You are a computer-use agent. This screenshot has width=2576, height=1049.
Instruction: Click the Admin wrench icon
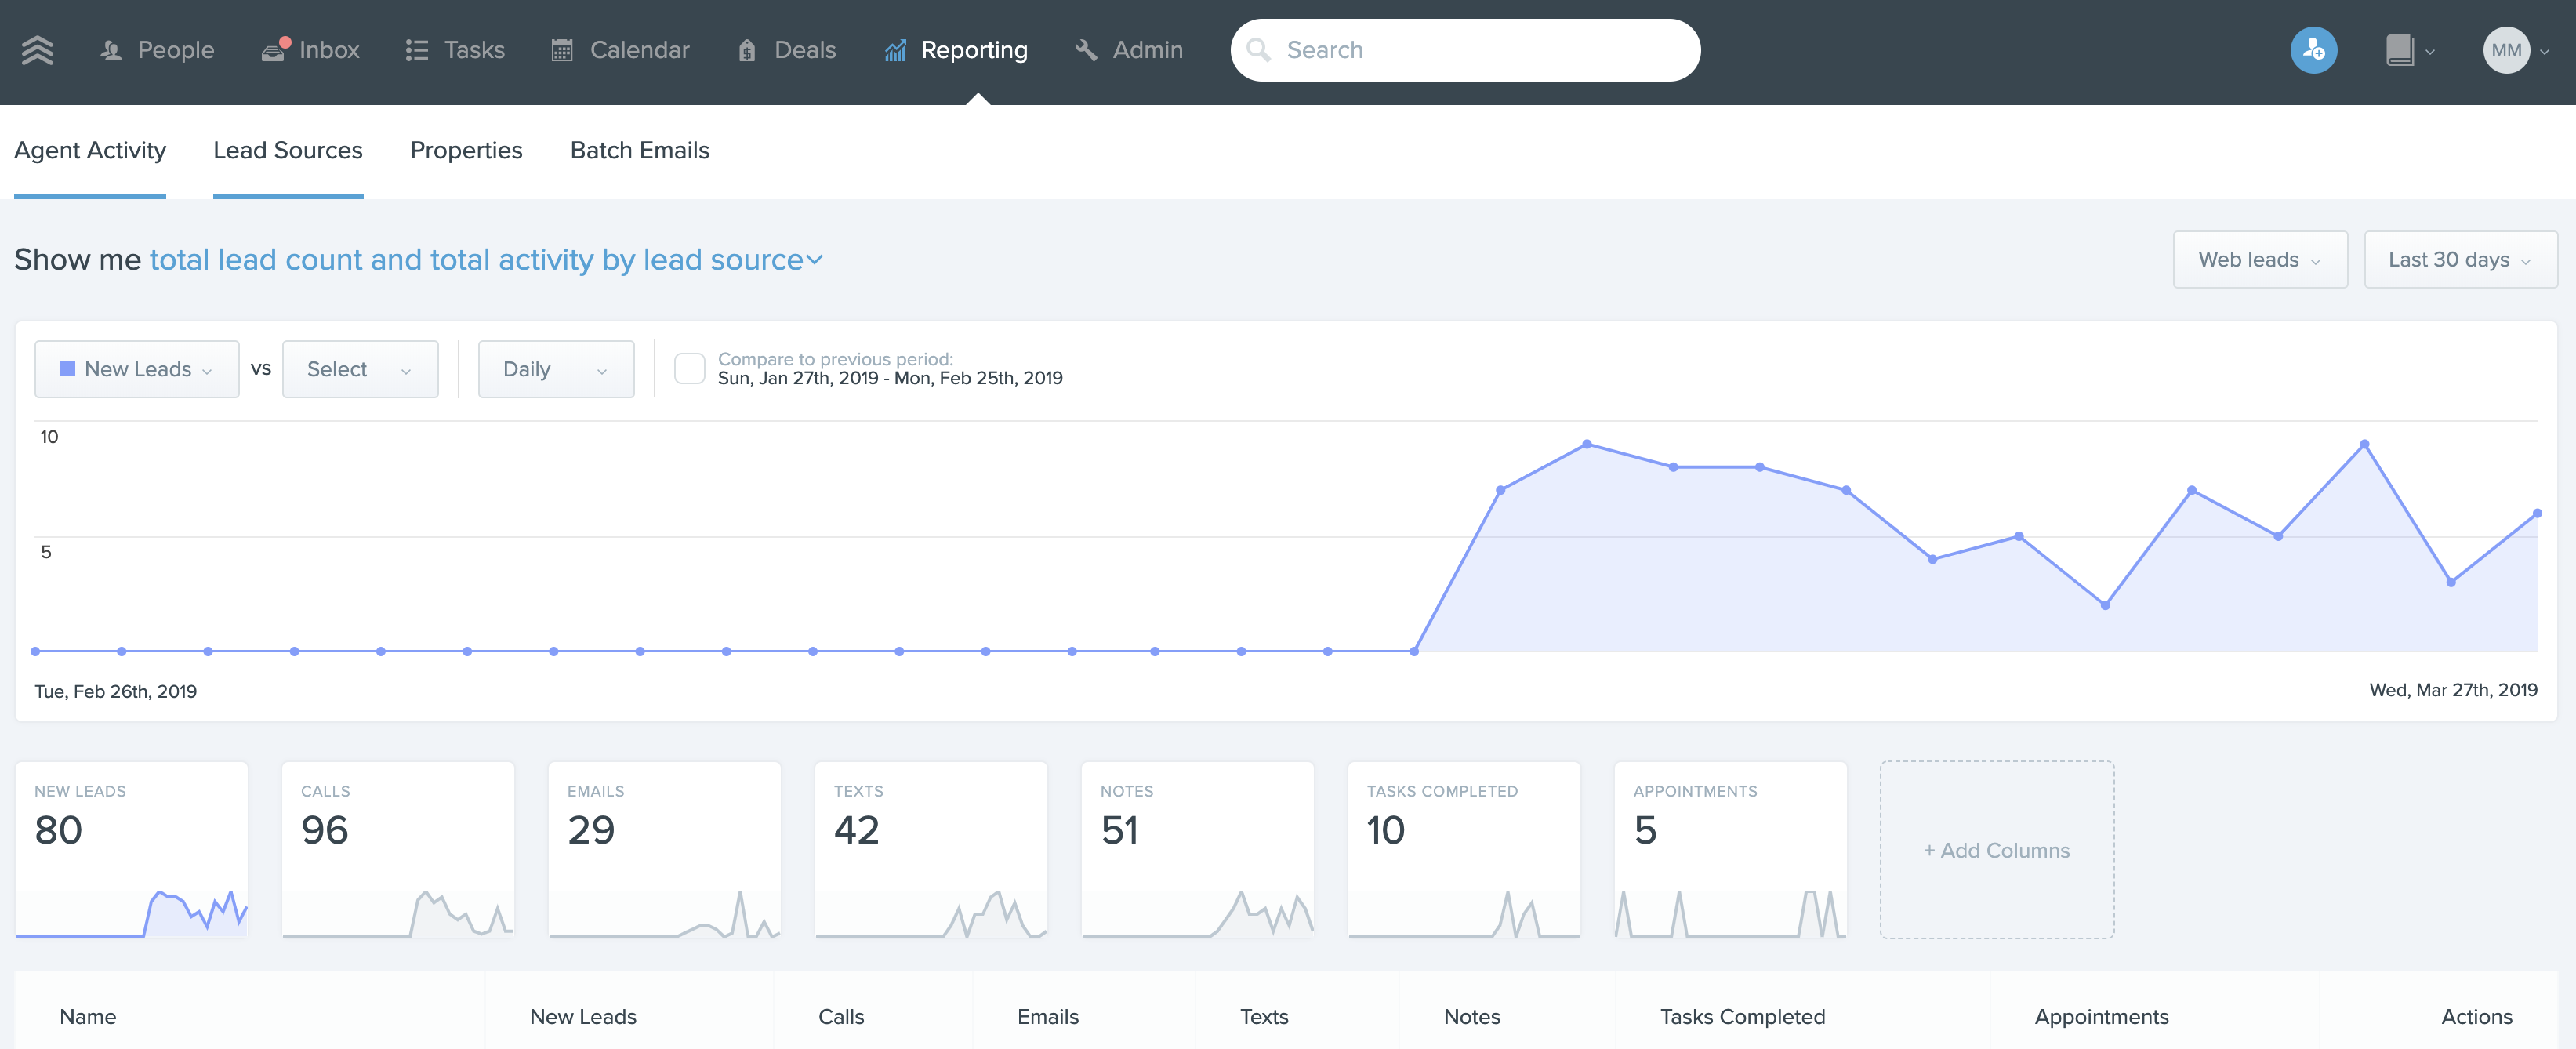(x=1086, y=50)
